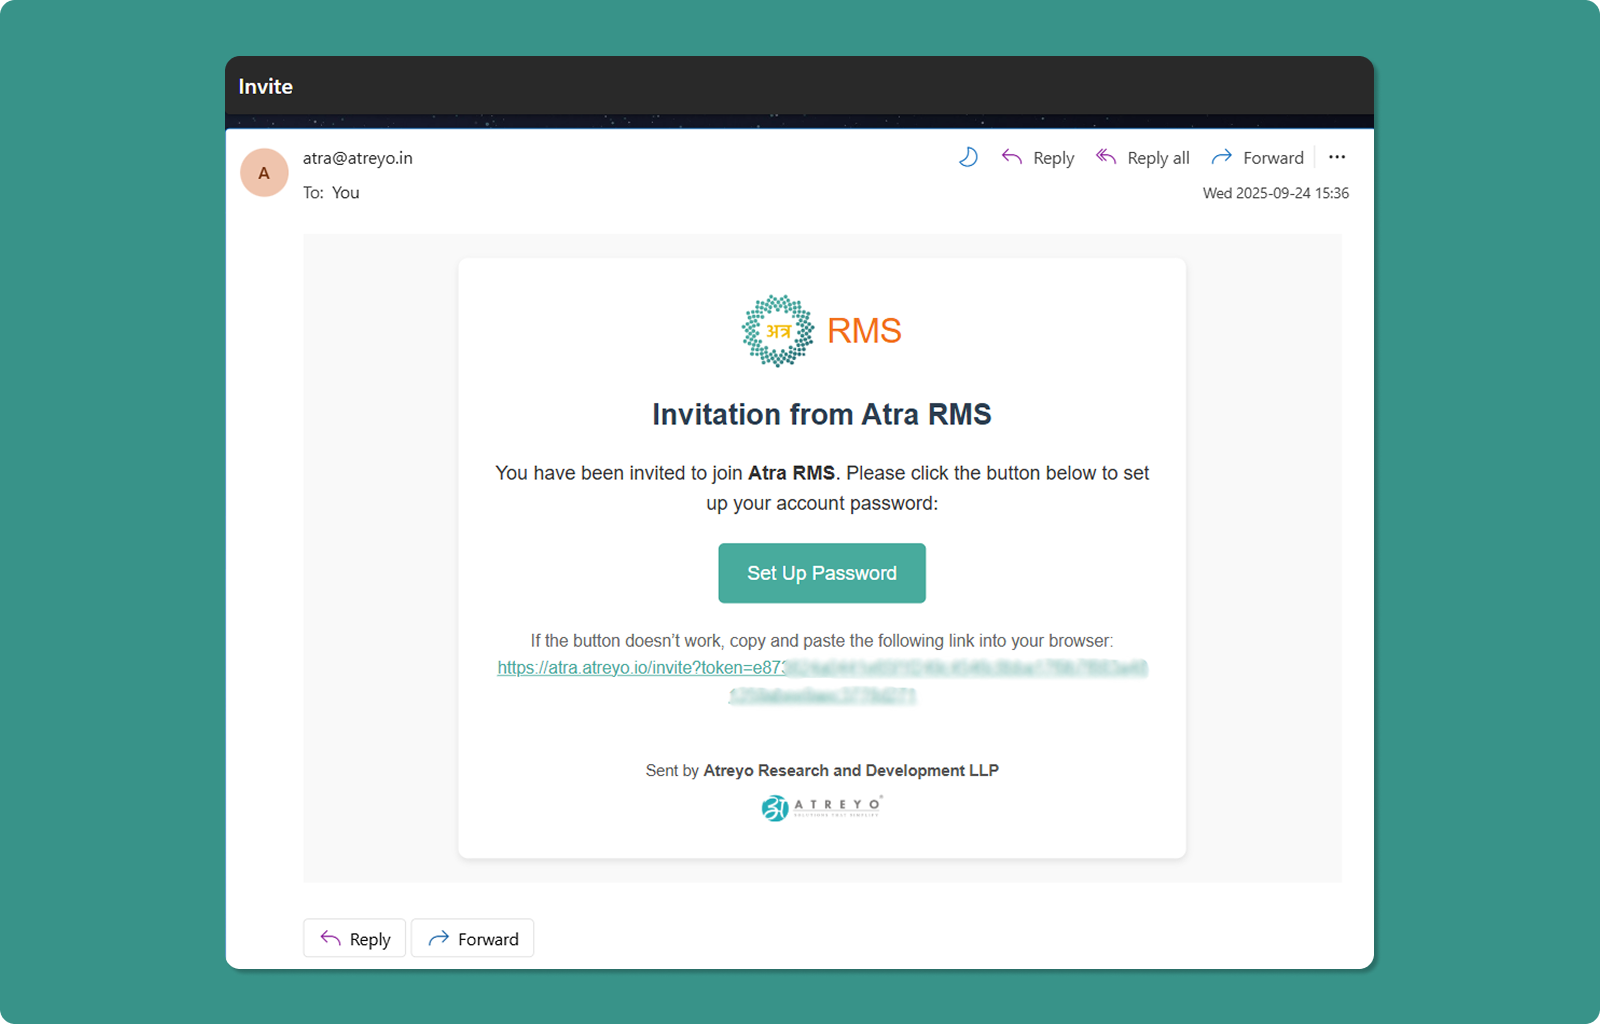Click the dark mode moon icon
The width and height of the screenshot is (1600, 1024).
968,157
